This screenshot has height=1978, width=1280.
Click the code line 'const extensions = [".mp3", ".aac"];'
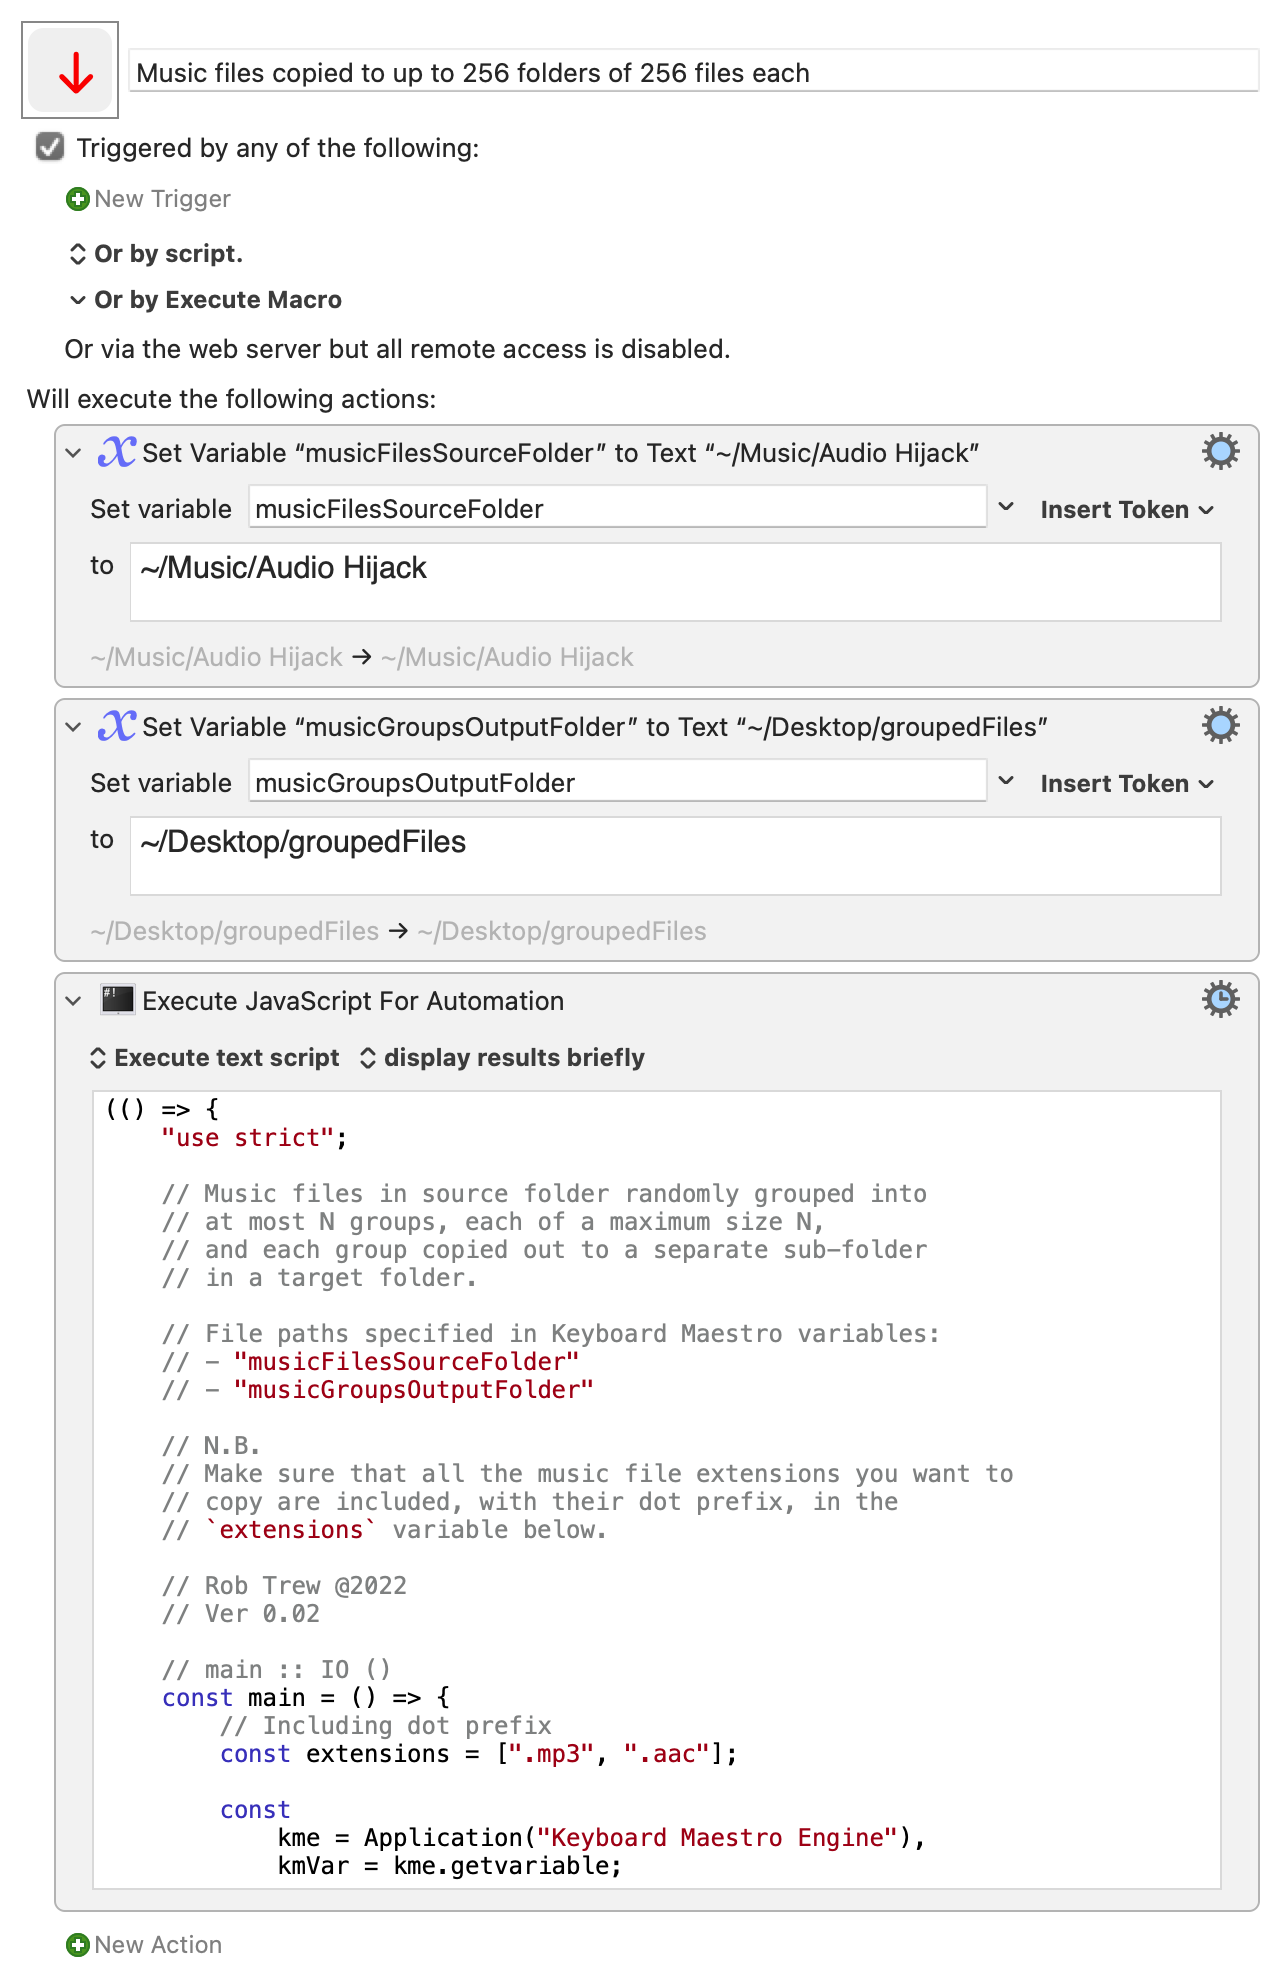coord(479,1754)
